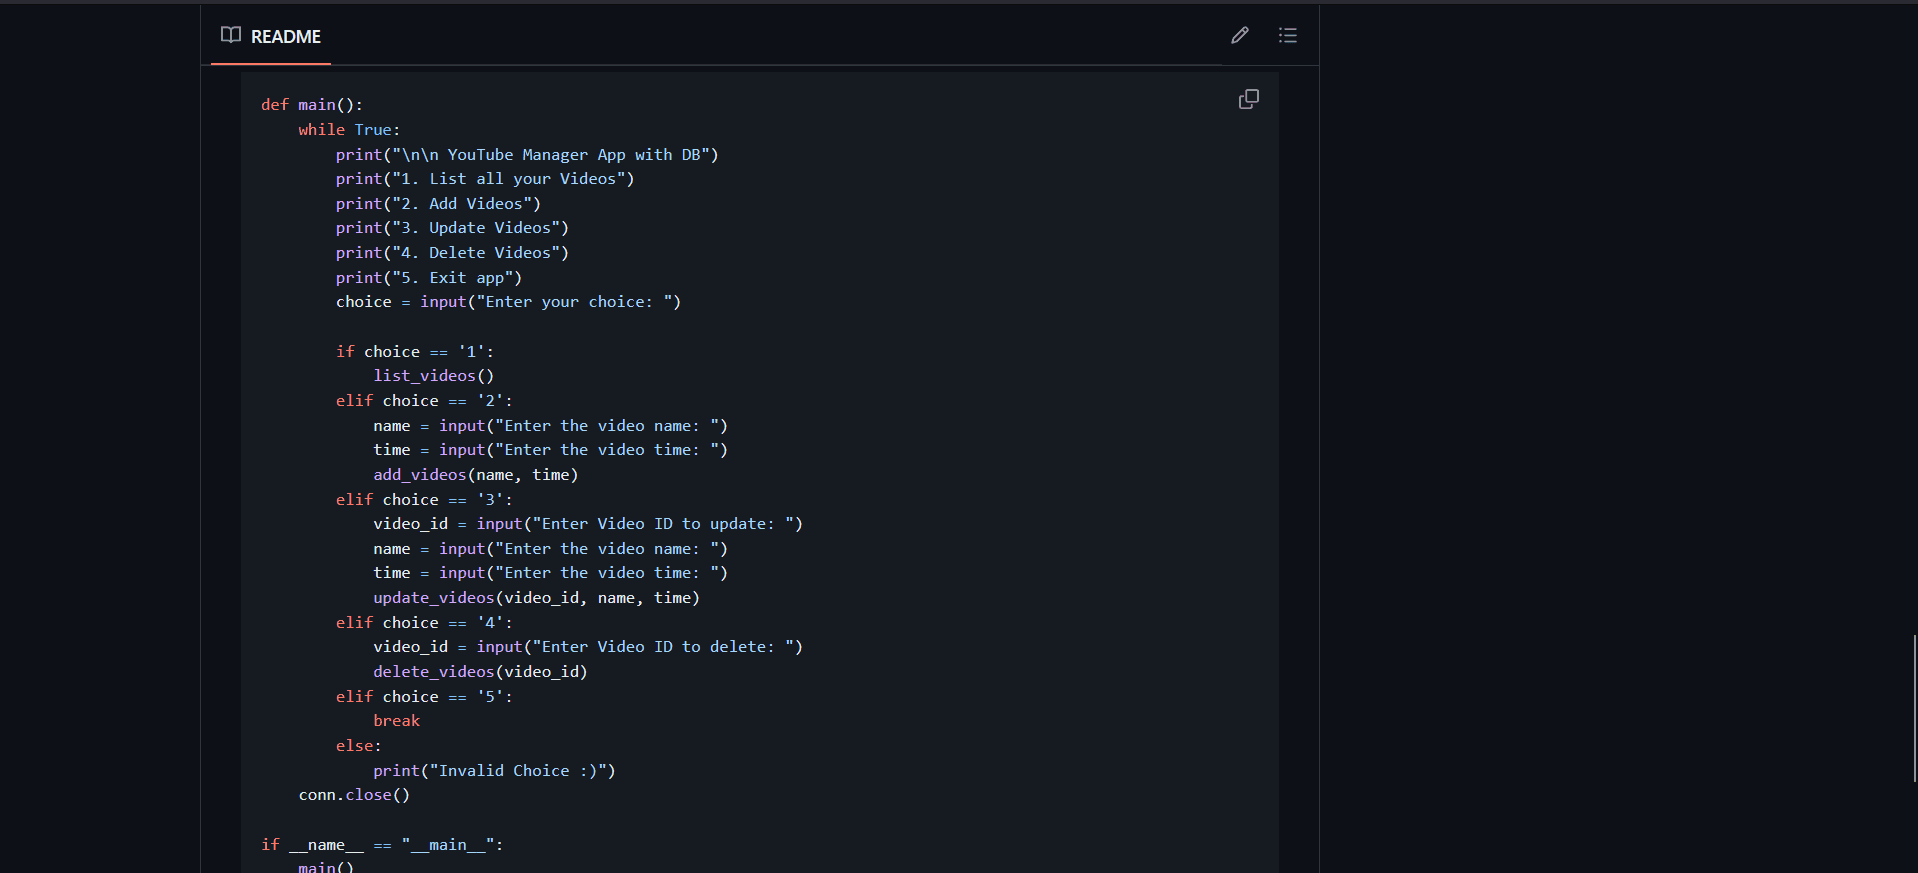The height and width of the screenshot is (873, 1918).
Task: Click 'delete_videos(video_id)' line
Action: tap(481, 672)
